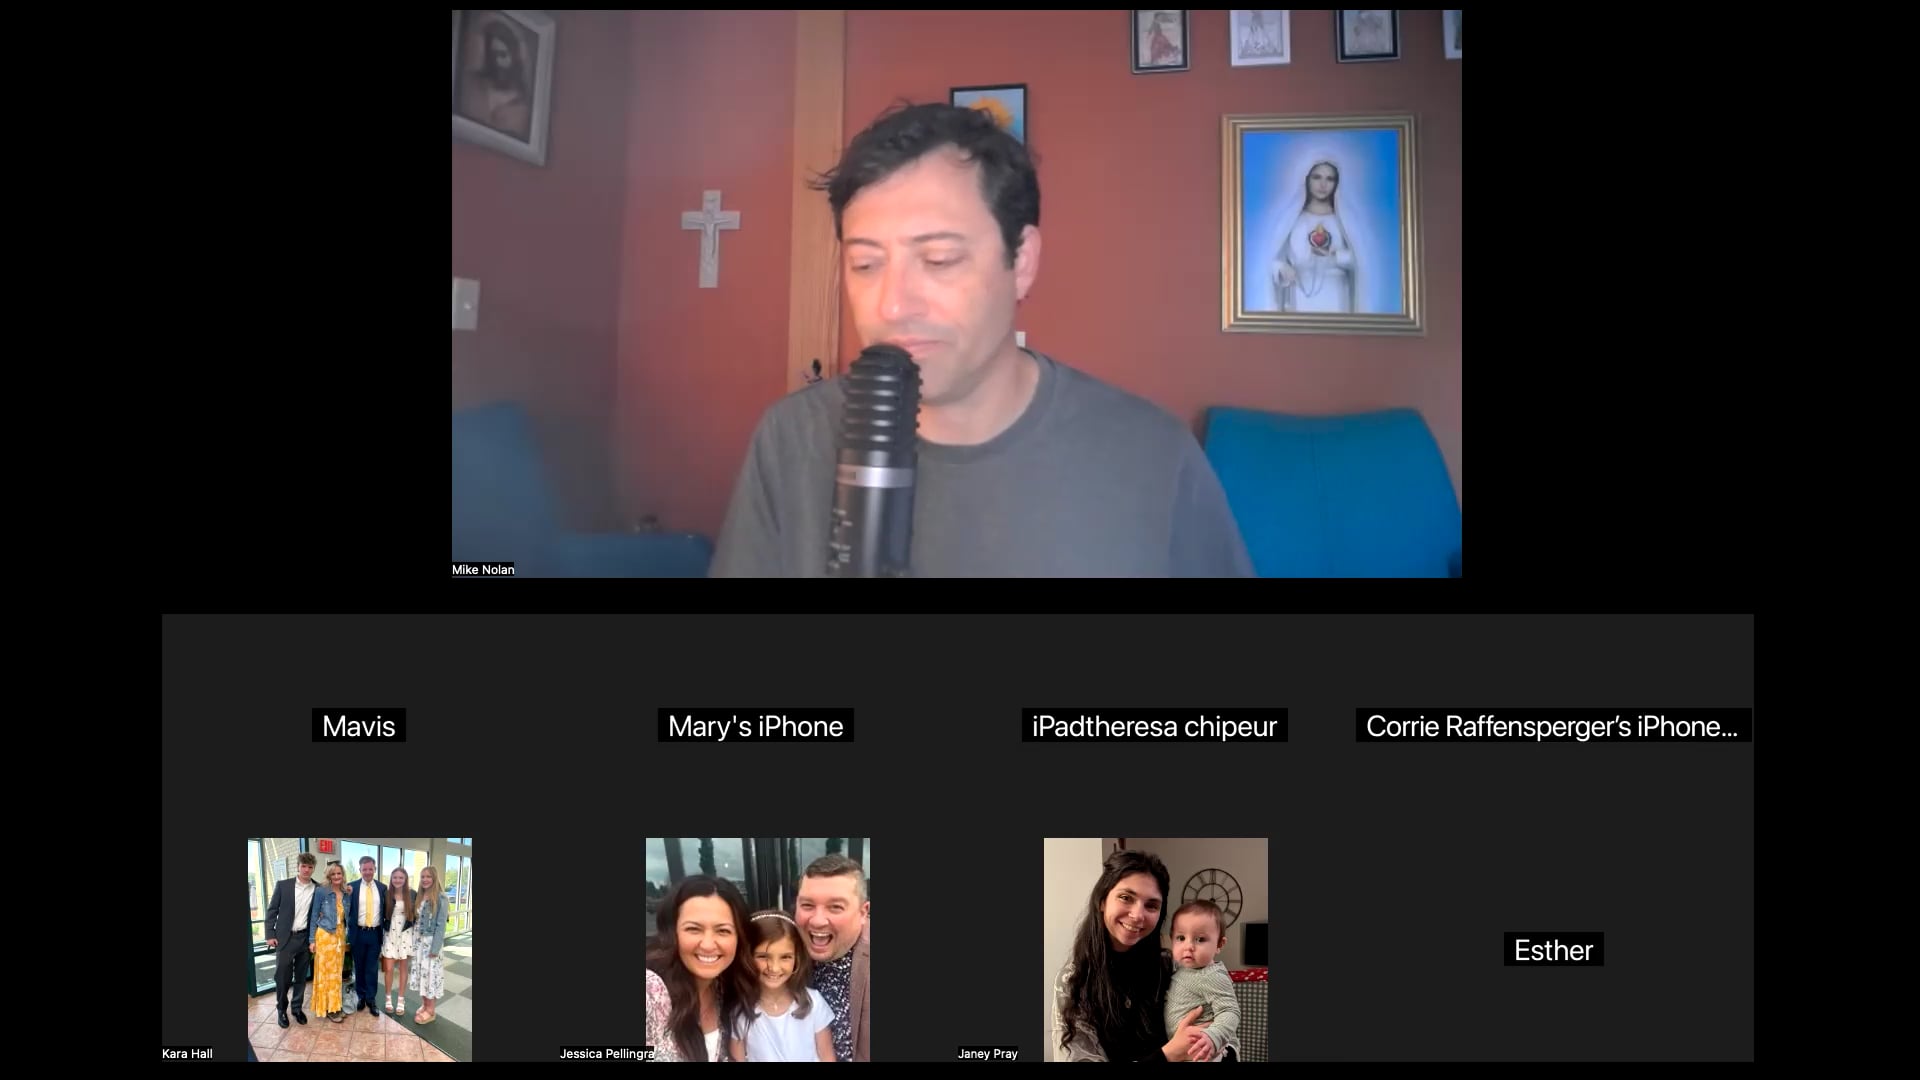Click the Mike Nolan name label

pyautogui.click(x=483, y=570)
